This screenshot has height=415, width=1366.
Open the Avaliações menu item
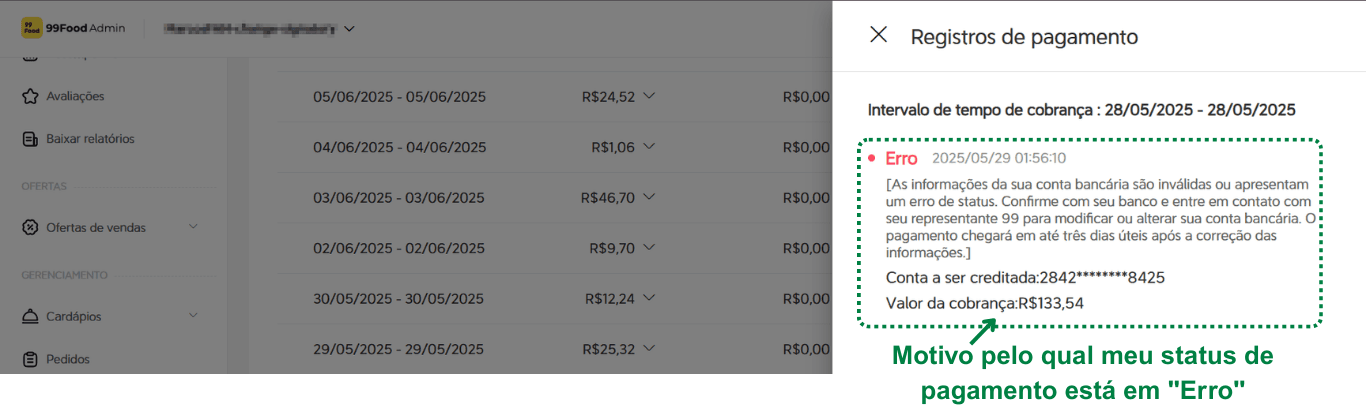(75, 96)
